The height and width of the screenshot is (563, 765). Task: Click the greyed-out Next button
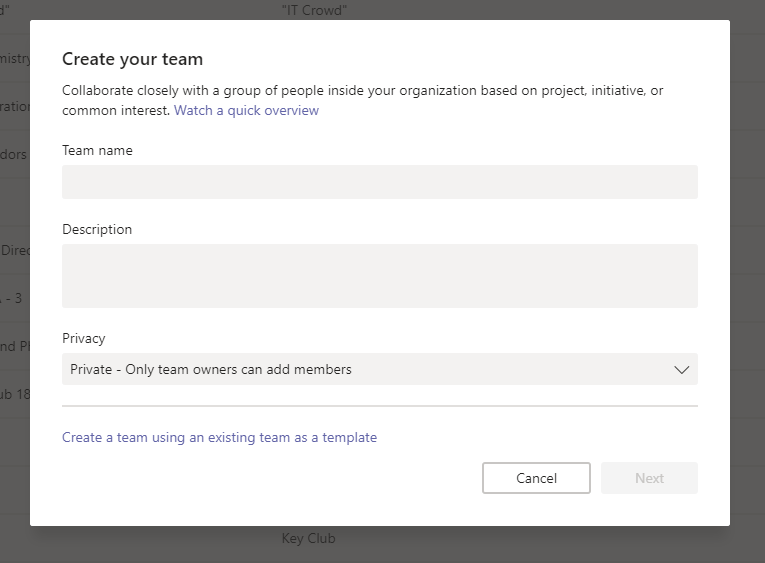[649, 478]
